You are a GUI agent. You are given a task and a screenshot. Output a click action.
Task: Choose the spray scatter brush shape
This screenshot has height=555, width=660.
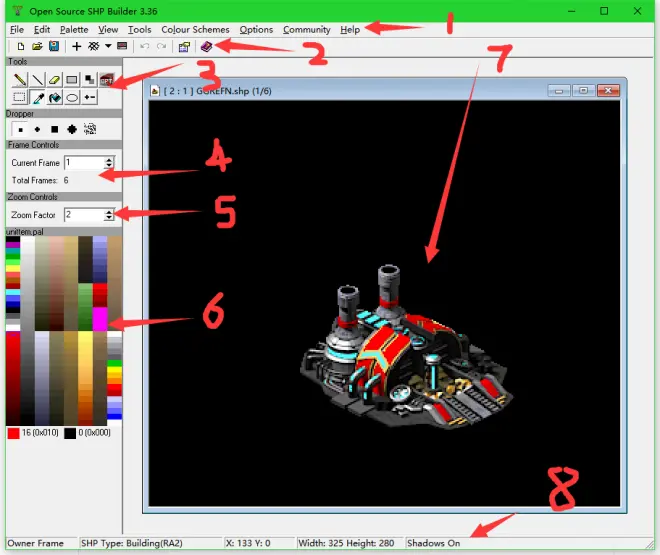(90, 129)
